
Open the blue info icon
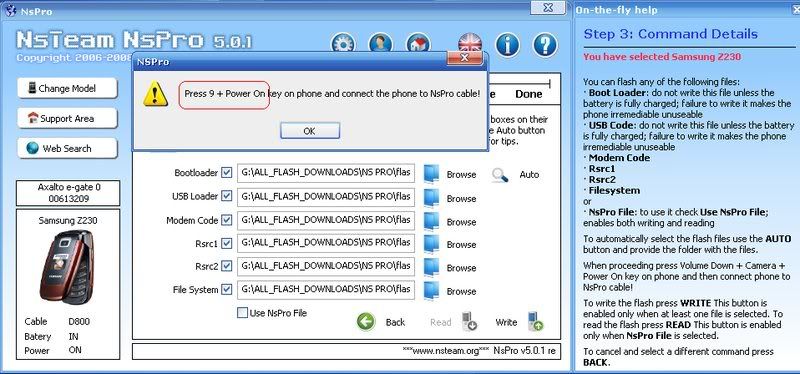click(507, 45)
